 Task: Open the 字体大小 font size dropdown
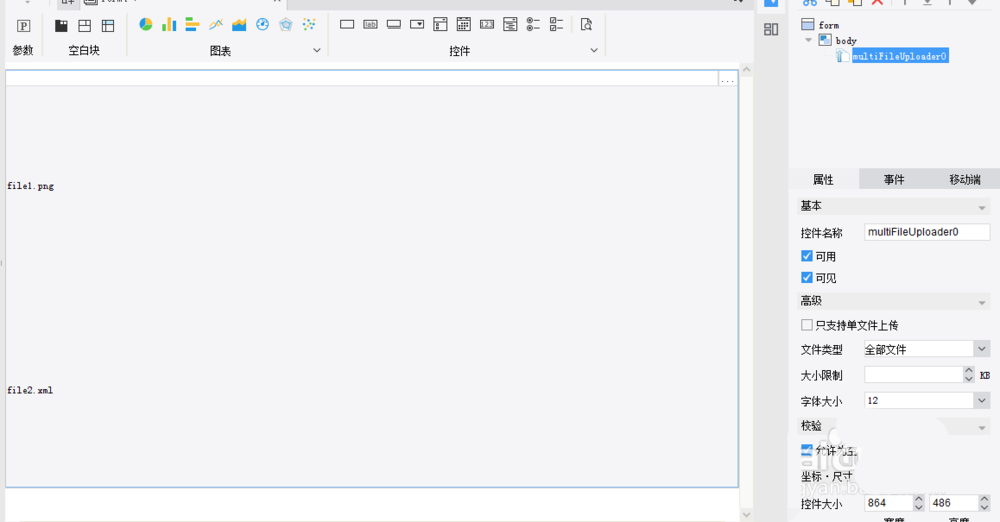click(x=981, y=400)
